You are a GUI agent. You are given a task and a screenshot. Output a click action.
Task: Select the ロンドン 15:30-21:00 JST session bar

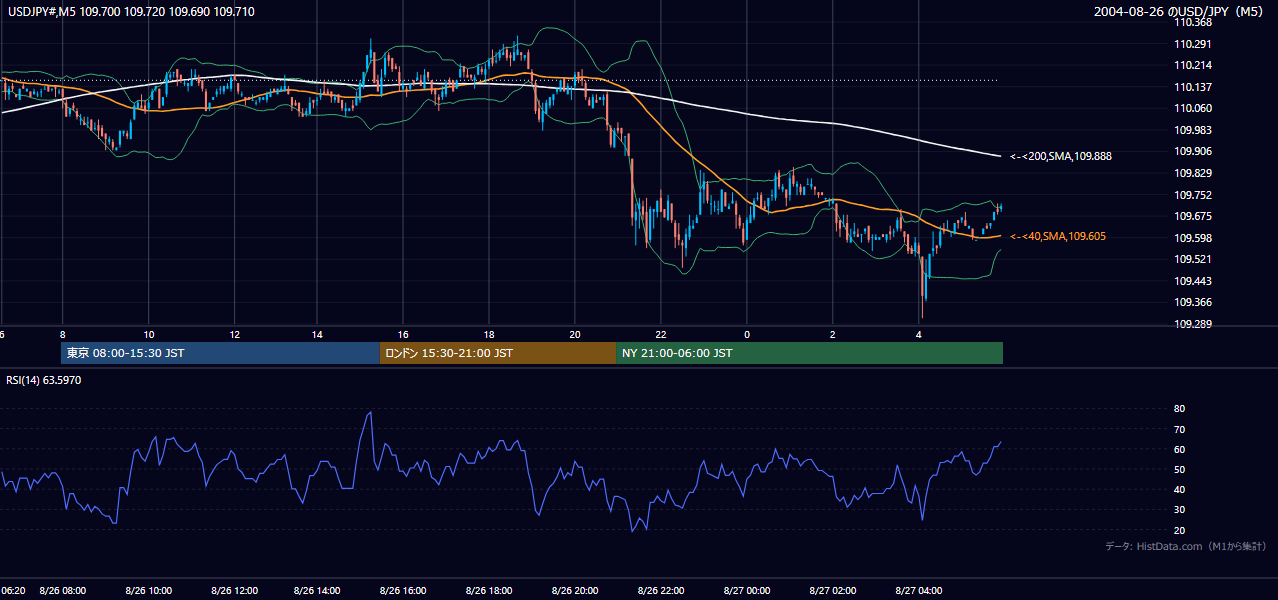point(498,353)
